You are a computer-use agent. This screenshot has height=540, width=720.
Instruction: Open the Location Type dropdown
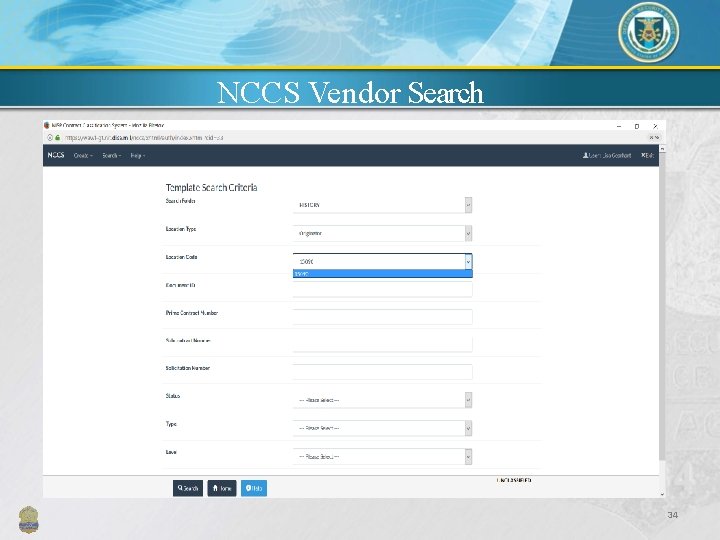coord(382,233)
